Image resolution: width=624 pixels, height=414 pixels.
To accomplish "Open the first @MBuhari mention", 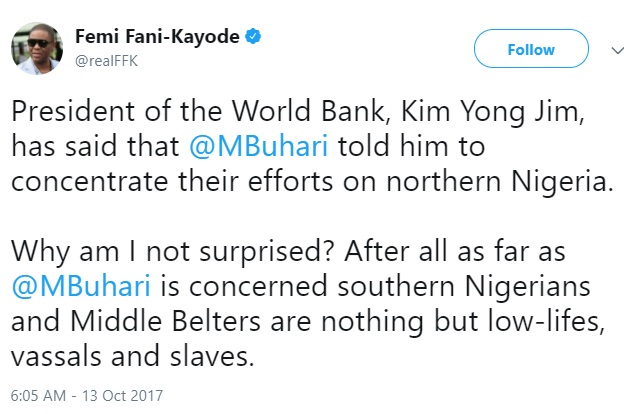I will coord(258,146).
